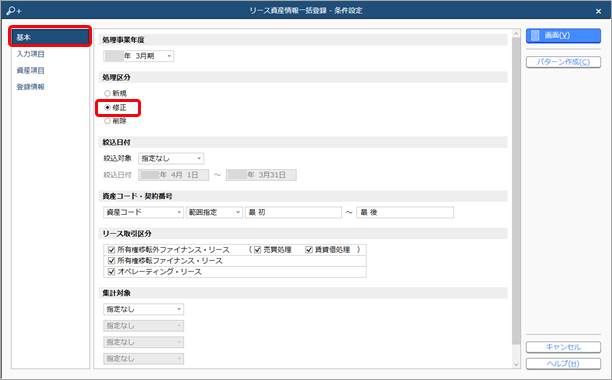Click the vertical scrollbar thumb
Viewport: 612px width, 380px height.
[x=516, y=191]
